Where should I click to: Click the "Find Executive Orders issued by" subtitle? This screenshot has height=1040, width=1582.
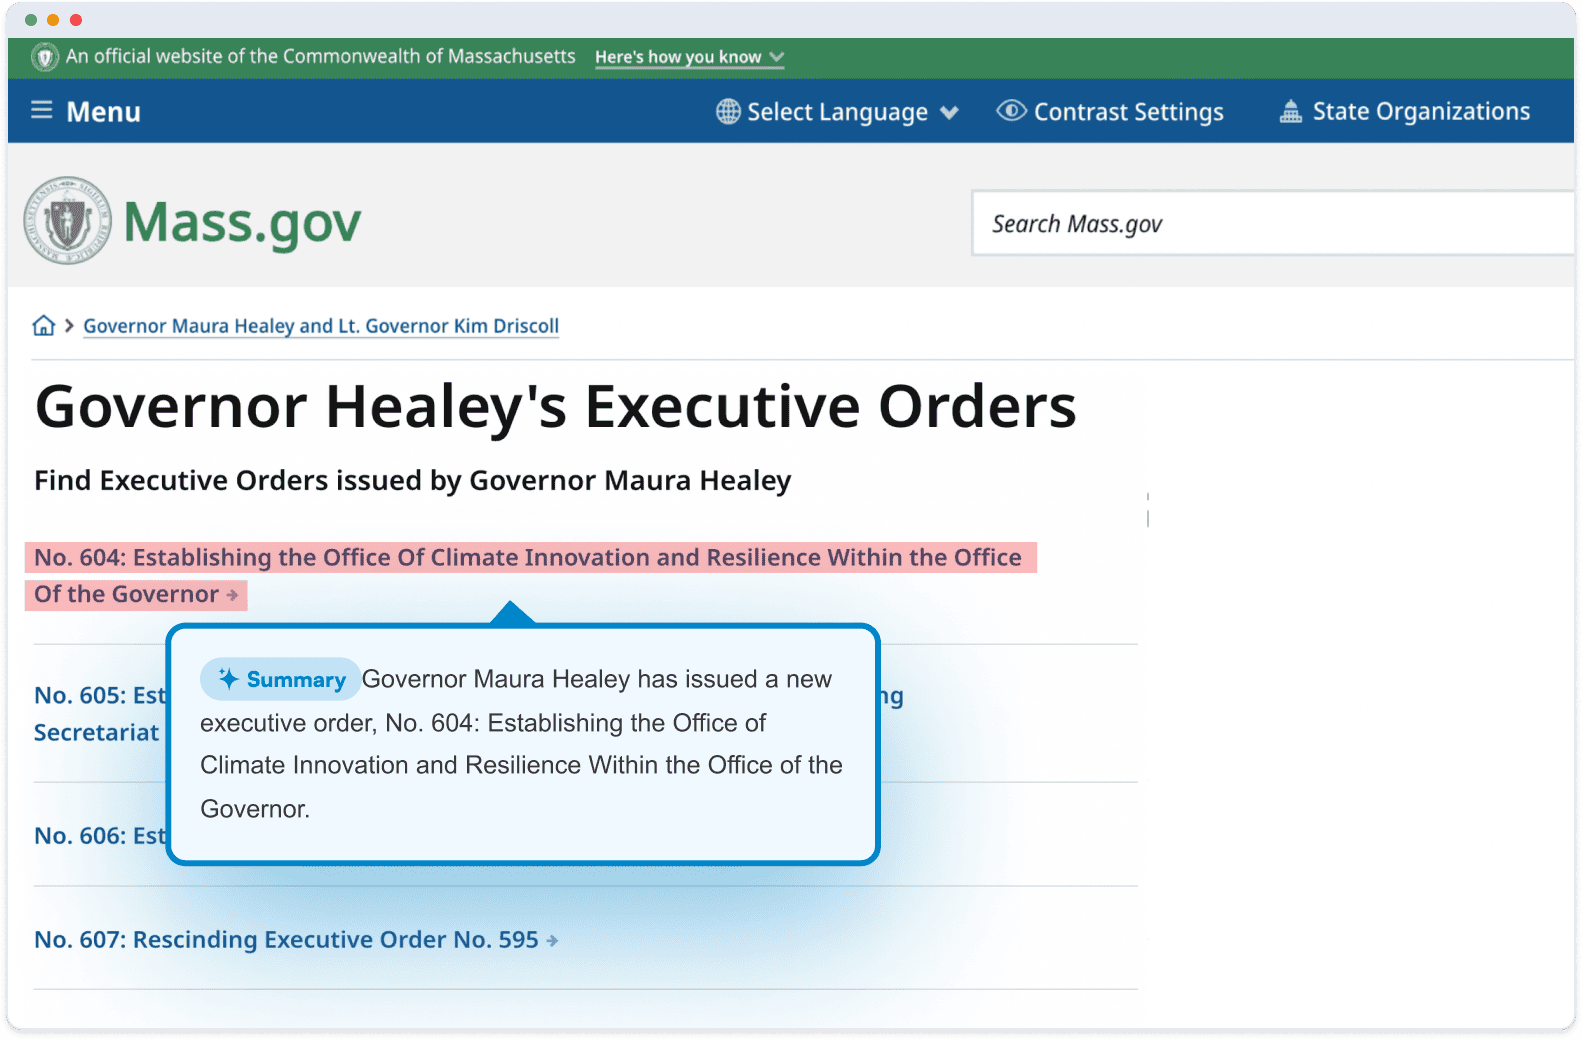pos(413,481)
